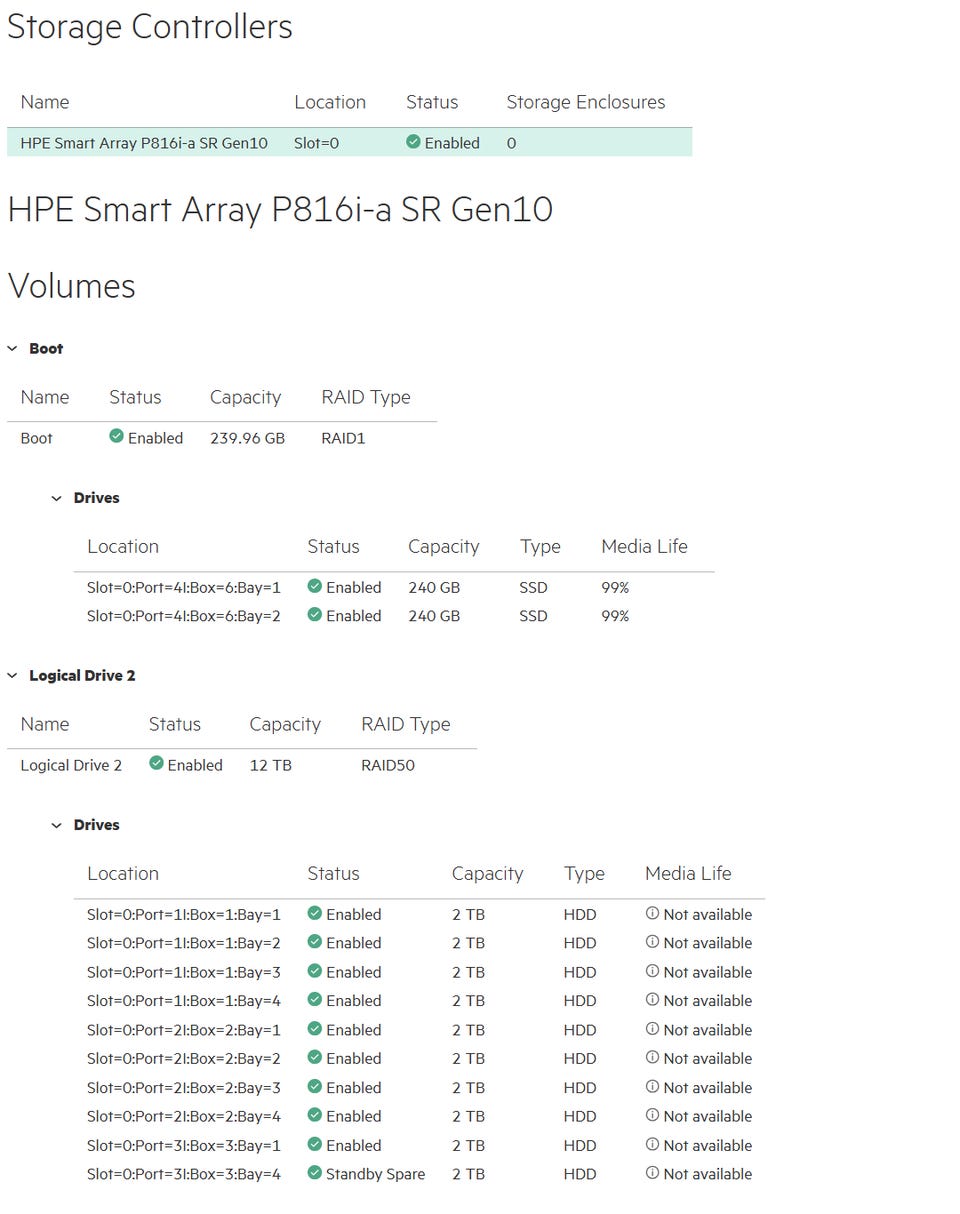
Task: Collapse the Drives list under Boot
Action: pyautogui.click(x=57, y=498)
